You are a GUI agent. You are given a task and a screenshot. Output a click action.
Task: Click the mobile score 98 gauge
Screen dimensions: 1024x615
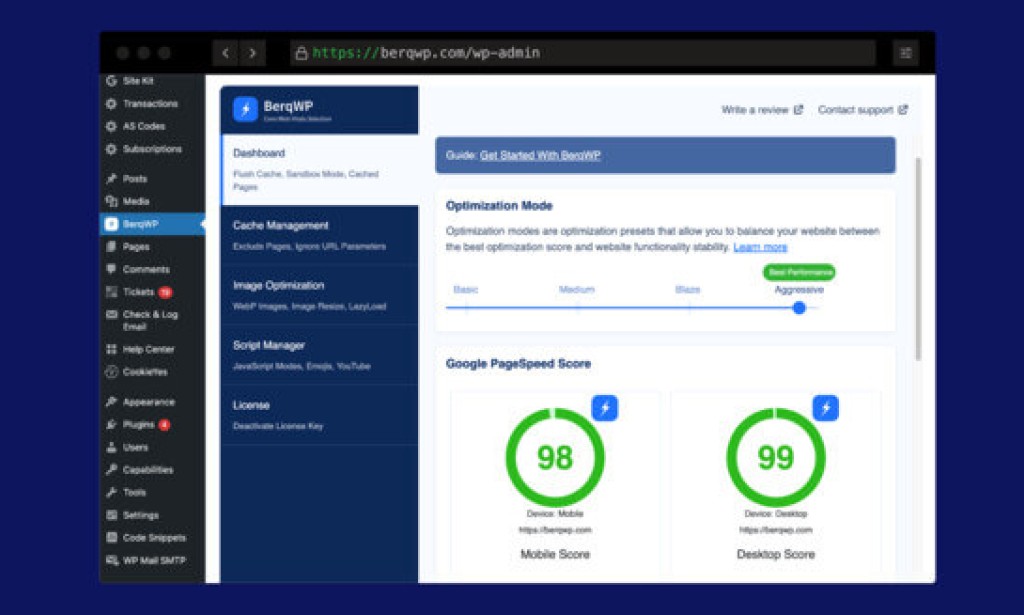(x=555, y=457)
